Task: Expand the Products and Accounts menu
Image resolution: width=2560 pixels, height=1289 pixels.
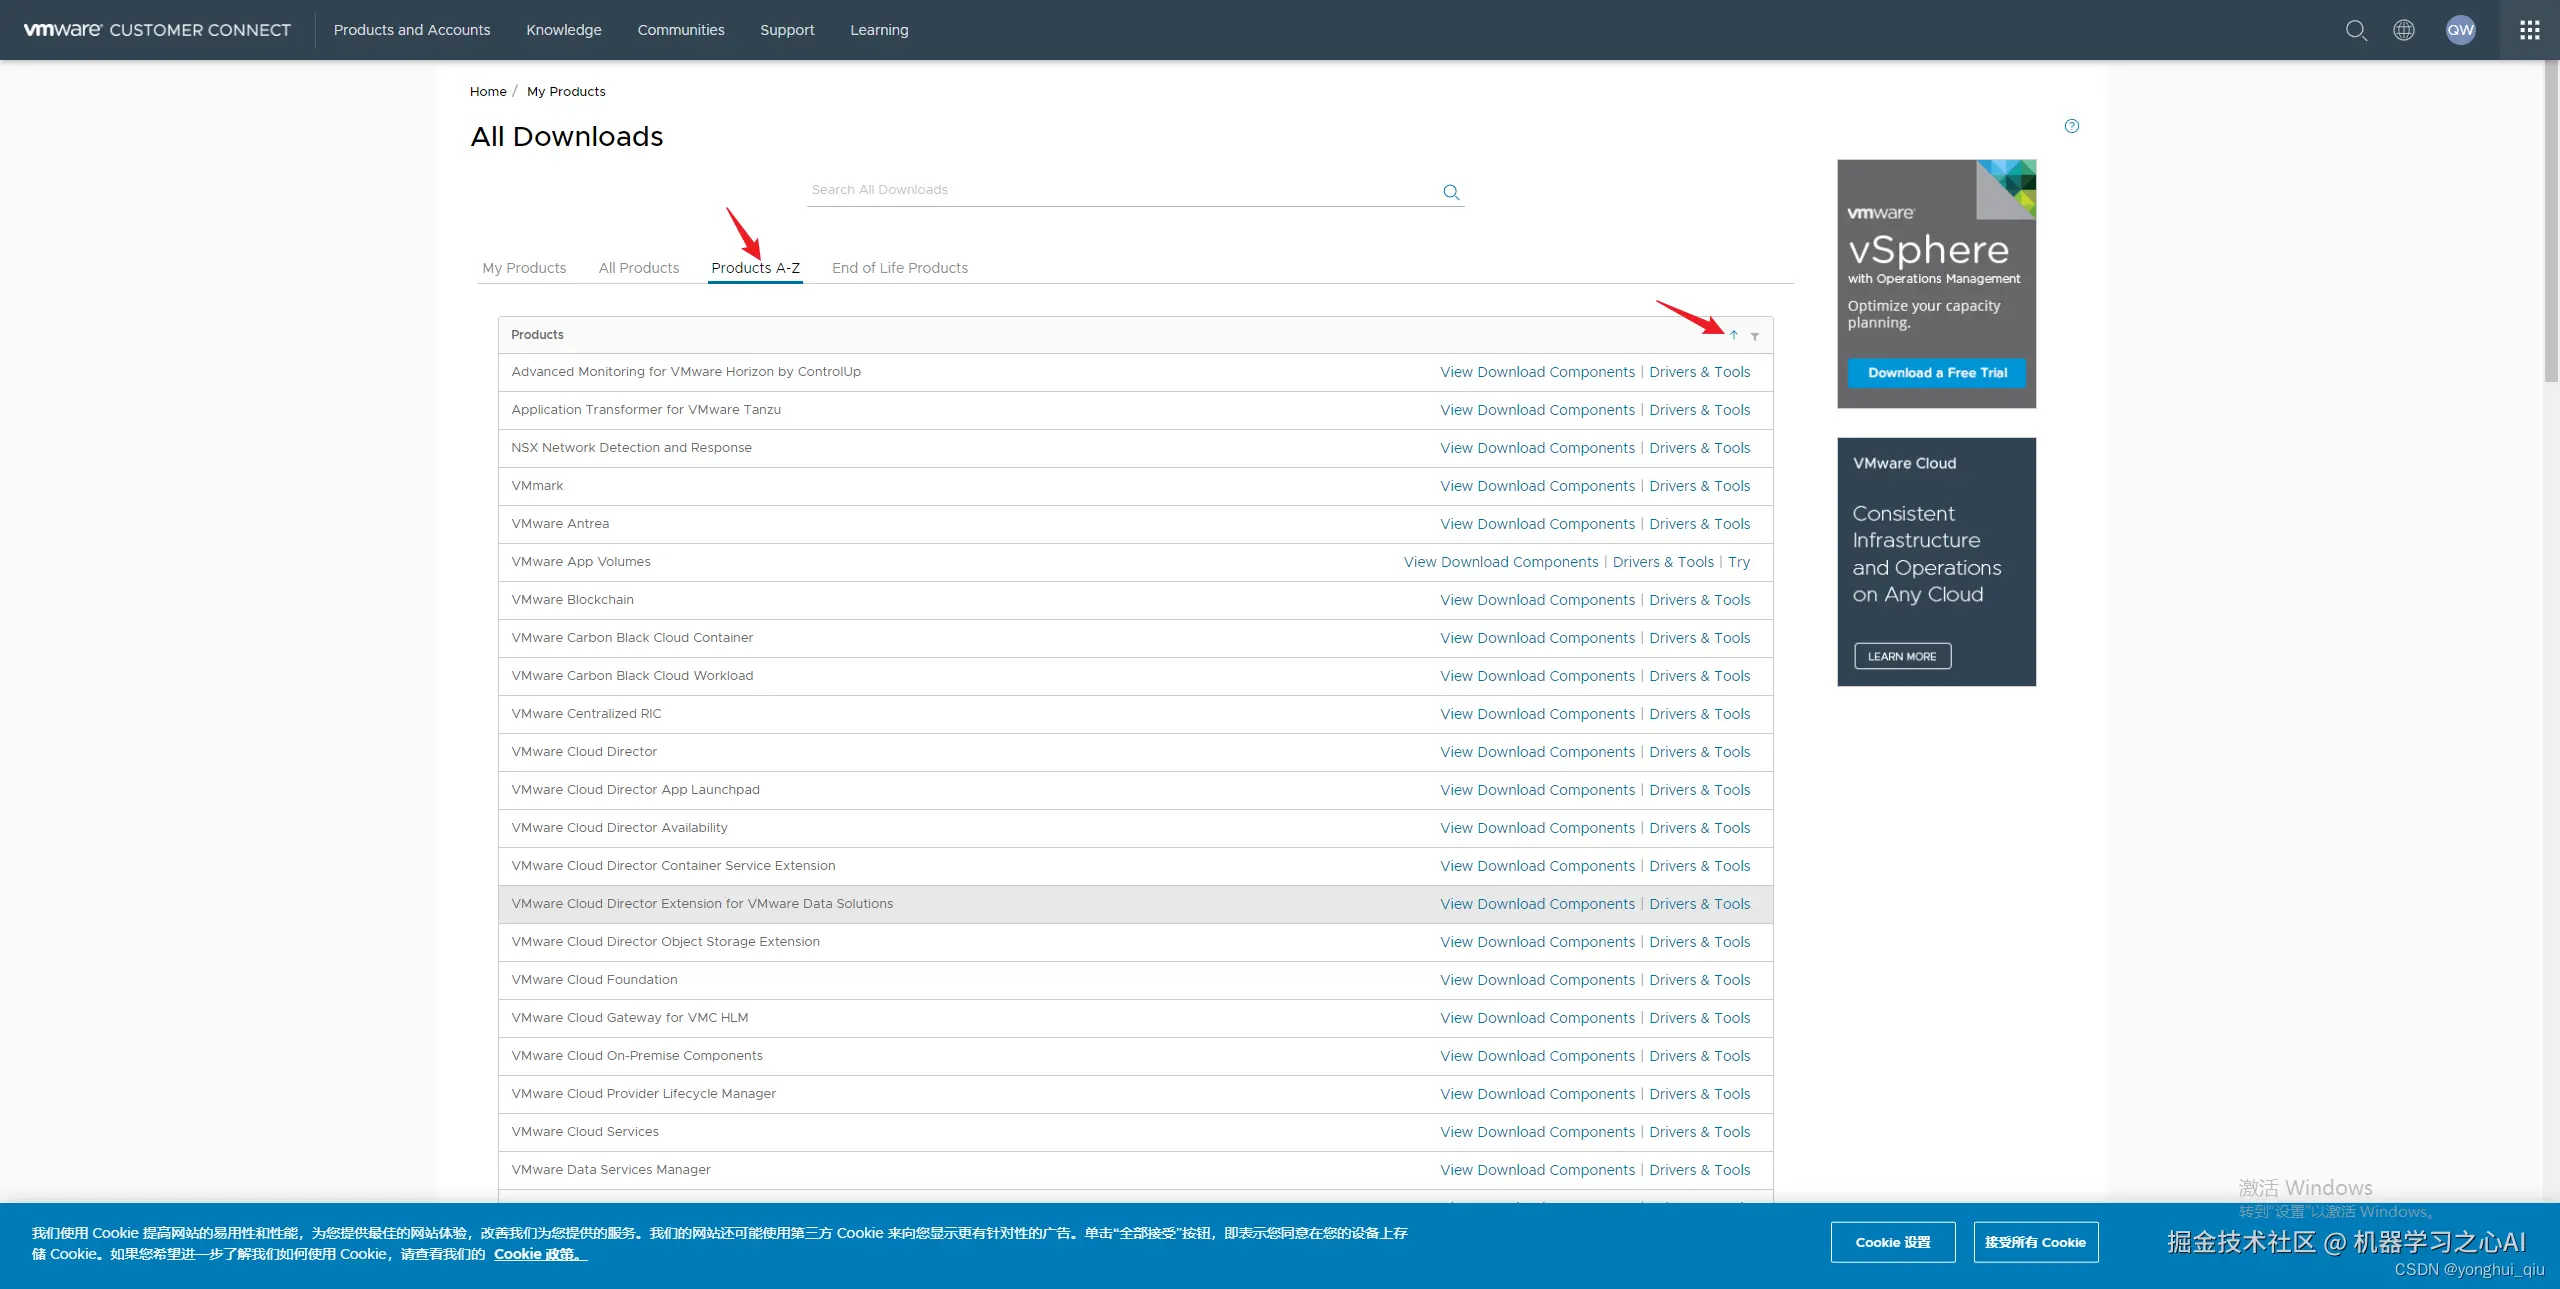Action: [x=412, y=30]
